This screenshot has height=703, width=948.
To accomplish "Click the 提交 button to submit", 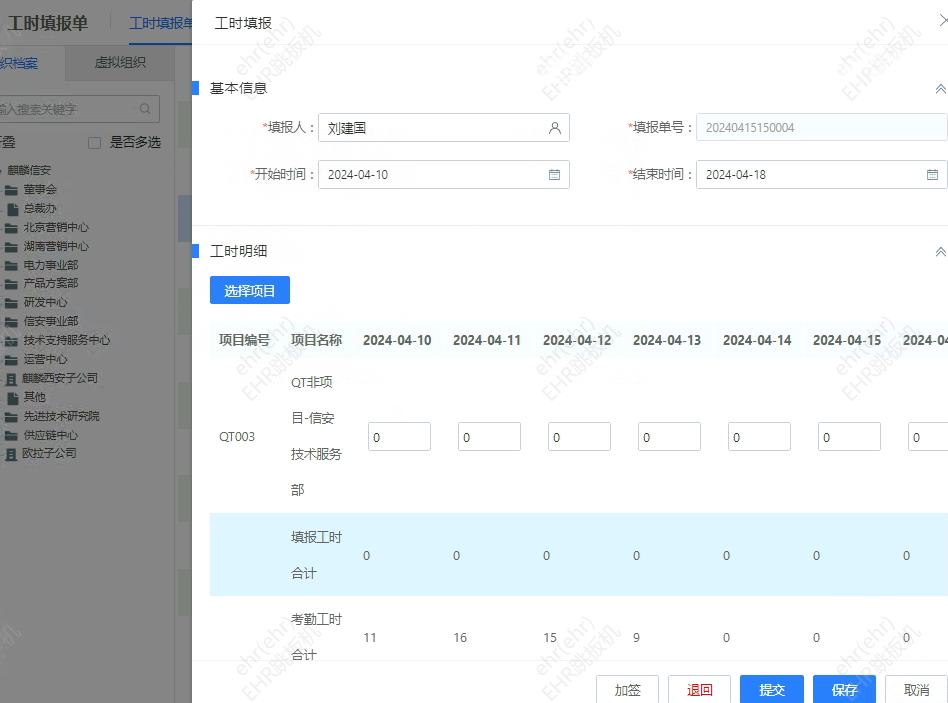I will 771,689.
